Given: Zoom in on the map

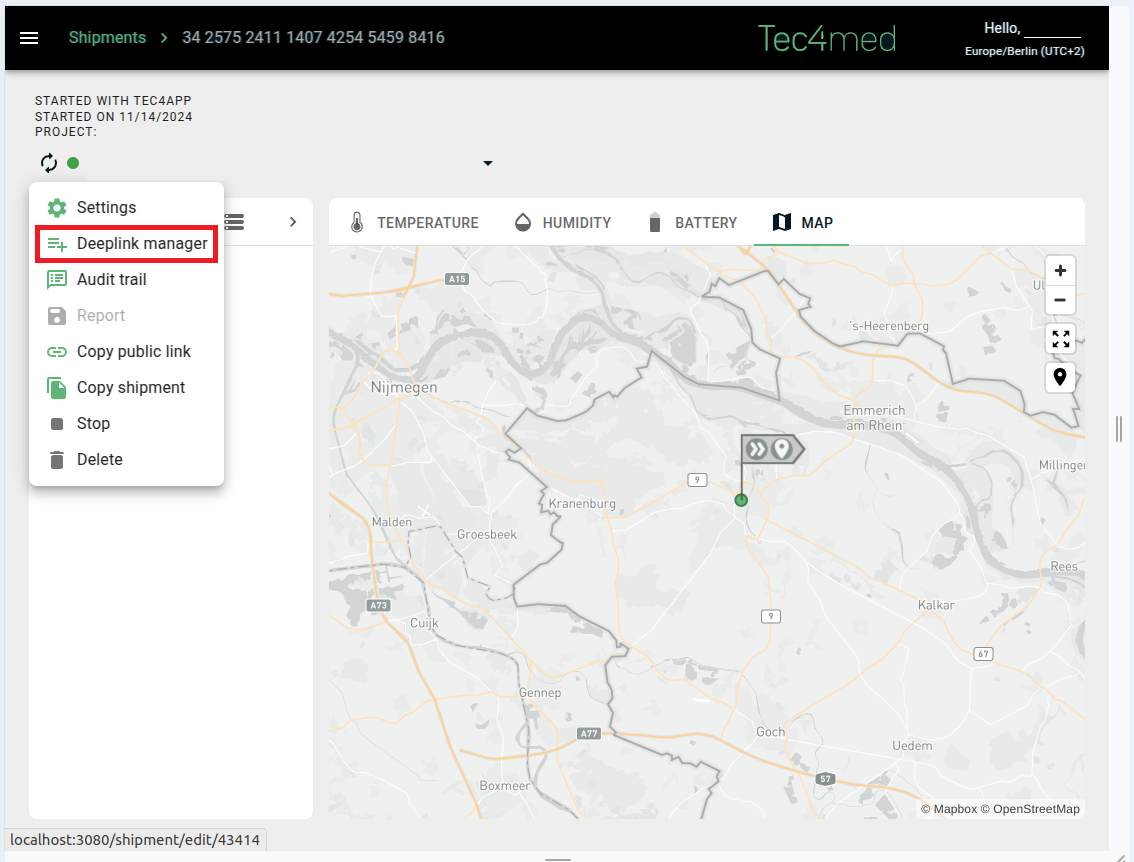Looking at the screenshot, I should pos(1060,271).
